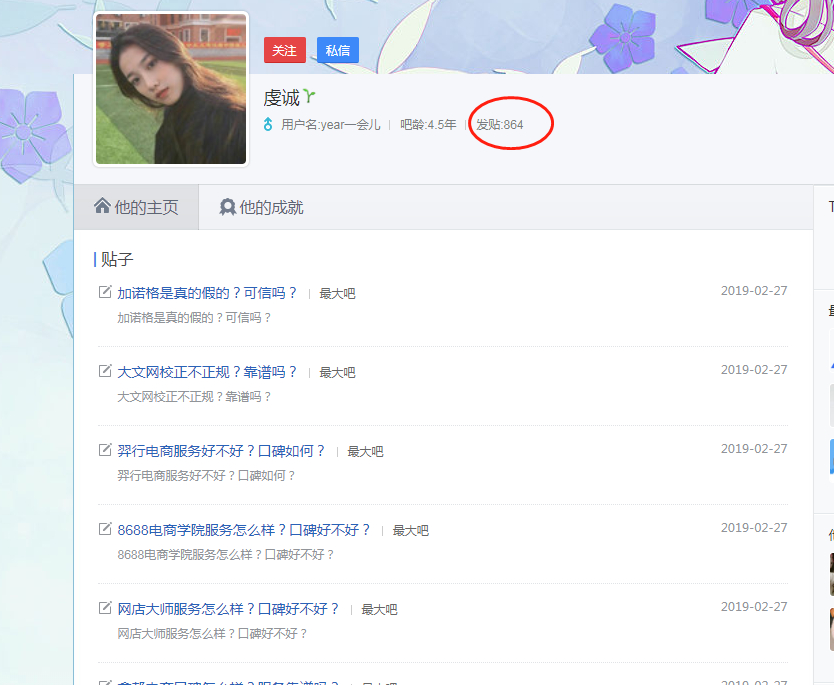834x685 pixels.
Task: Click the post icon beside 羿行电商服务好不好
Action: [105, 450]
